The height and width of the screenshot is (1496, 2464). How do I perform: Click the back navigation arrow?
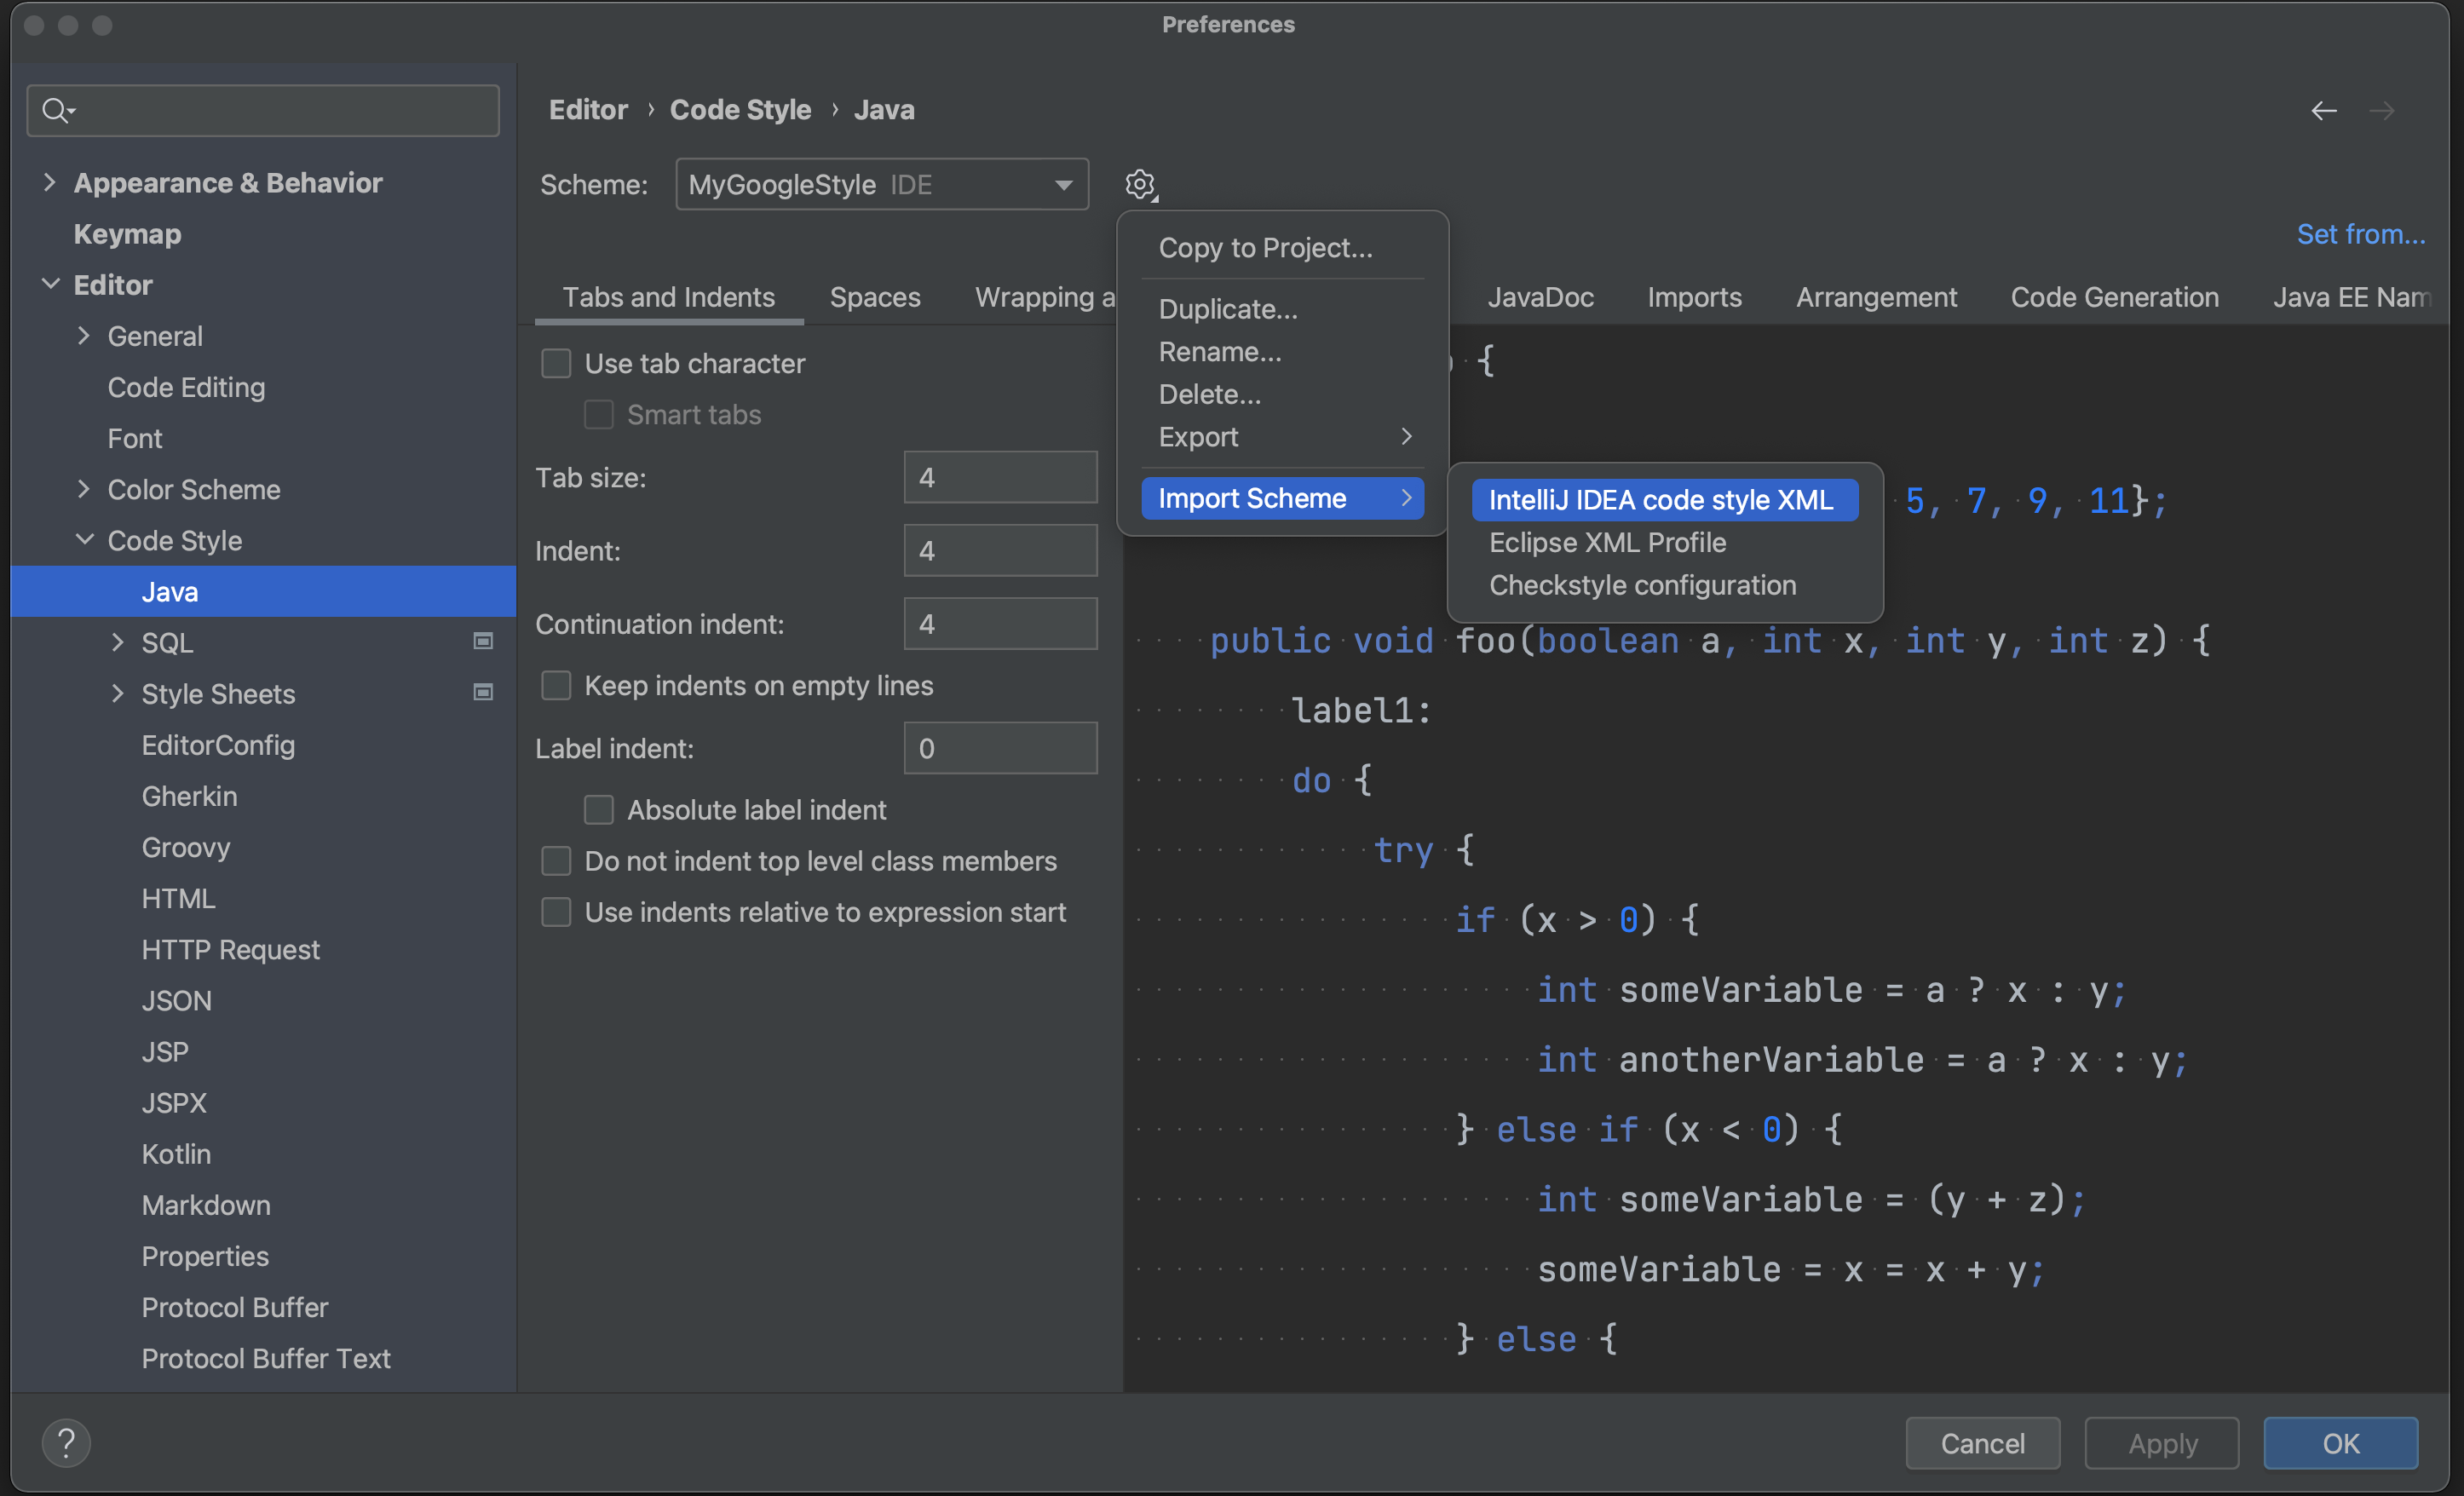coord(2324,110)
